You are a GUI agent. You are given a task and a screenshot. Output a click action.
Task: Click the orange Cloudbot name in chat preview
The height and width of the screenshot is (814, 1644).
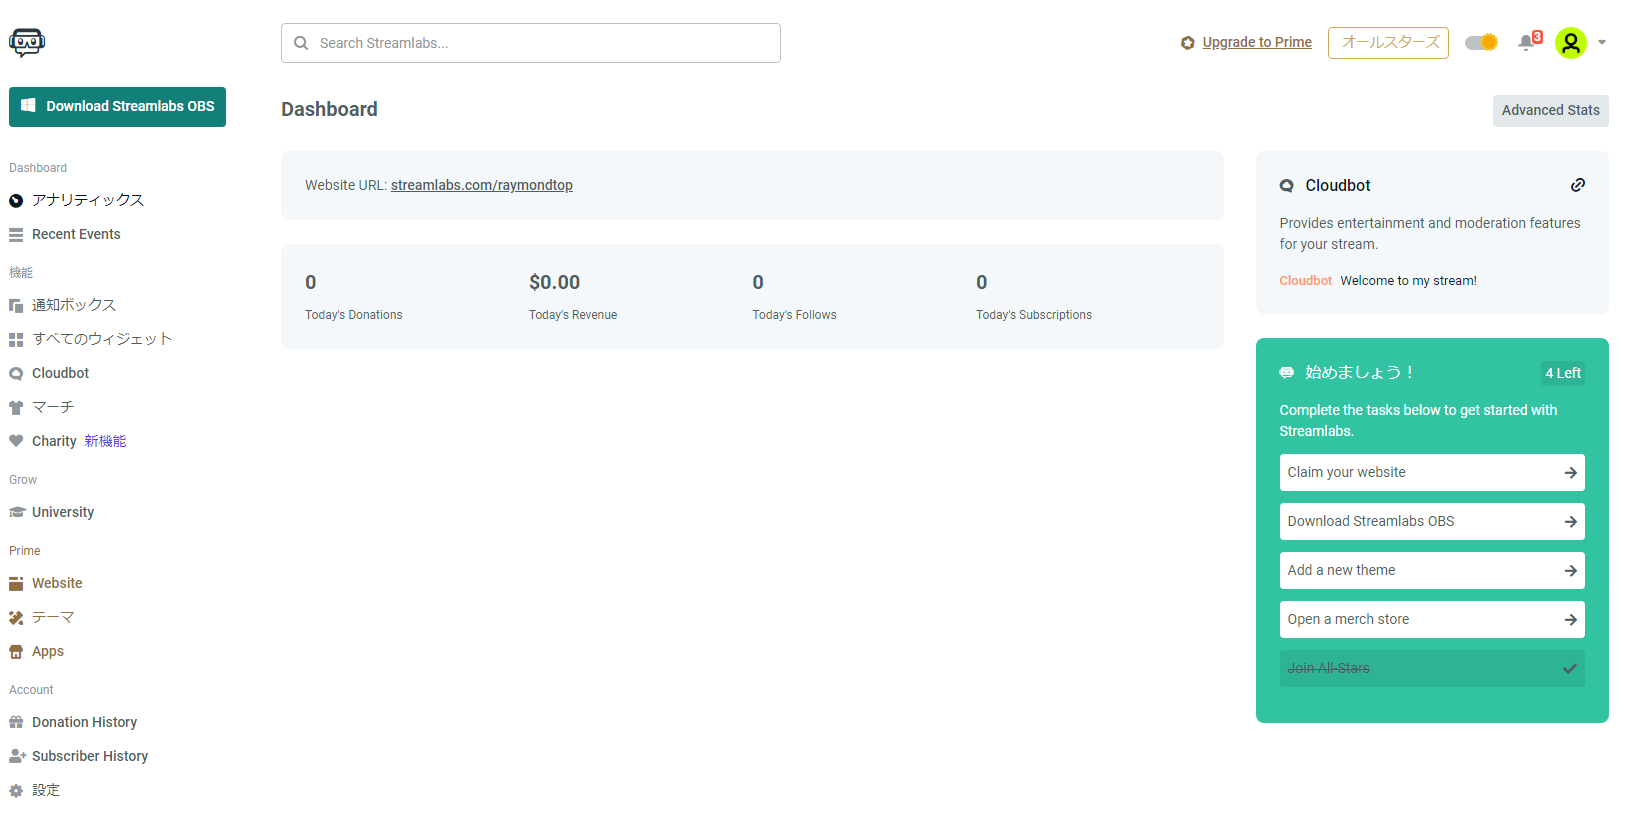[x=1306, y=281]
